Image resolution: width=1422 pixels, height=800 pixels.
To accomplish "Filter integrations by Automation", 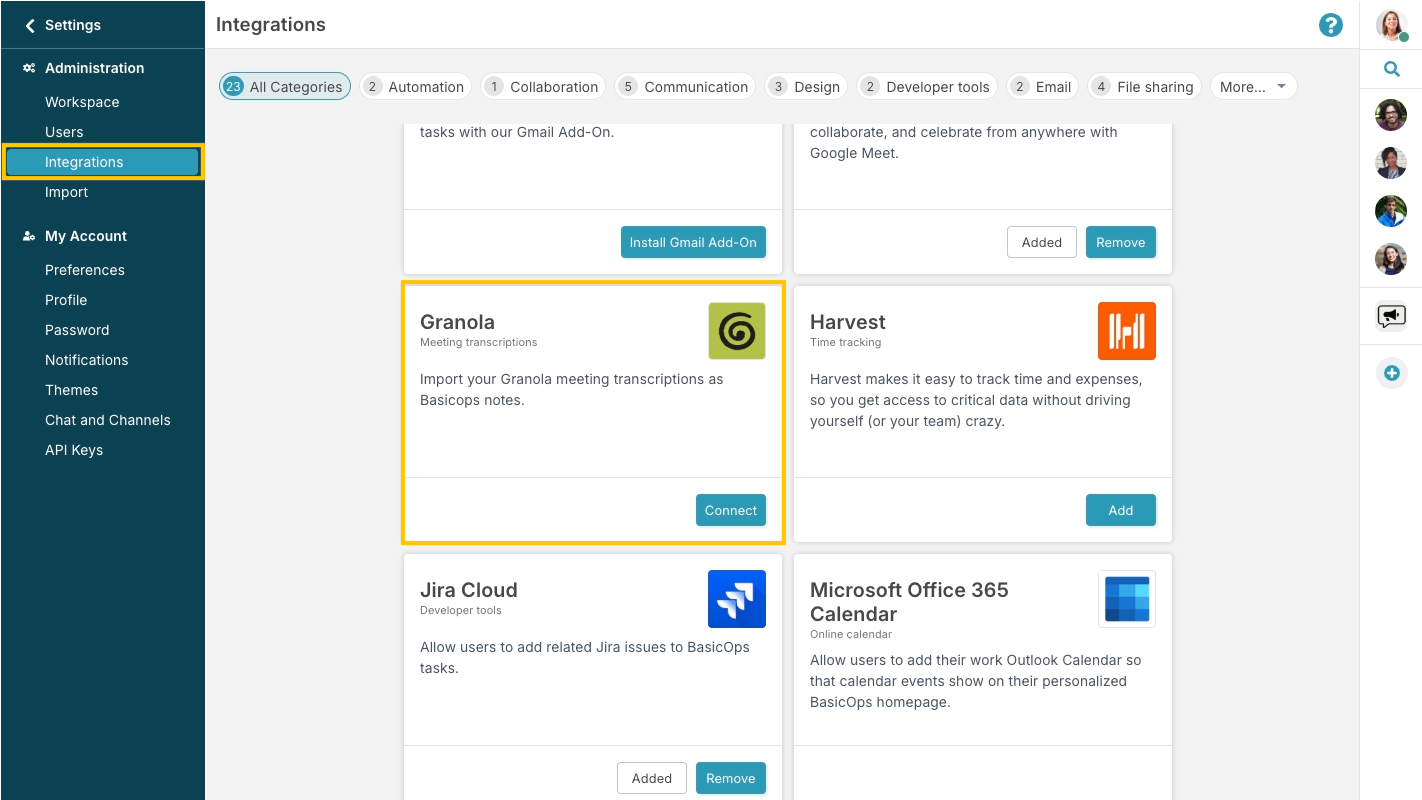I will (x=415, y=87).
